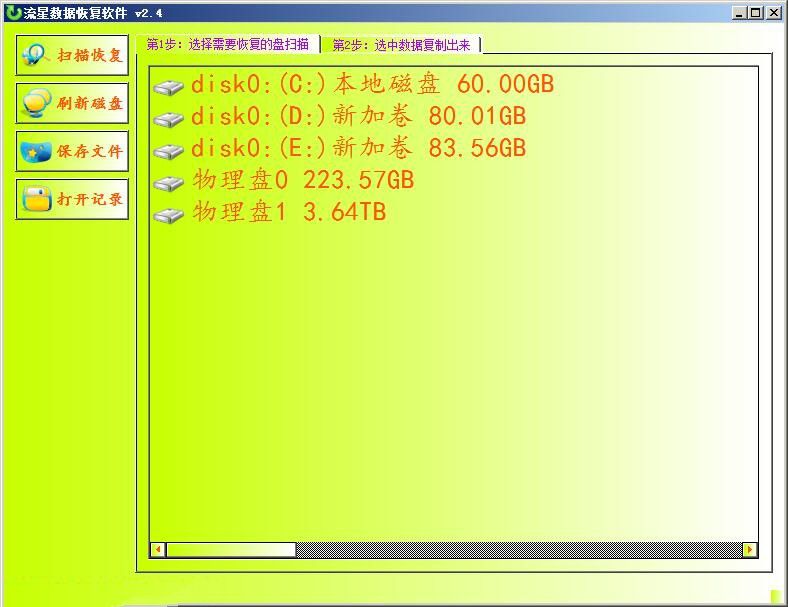Click drive icon beside disk0 (C:) row

tap(169, 87)
